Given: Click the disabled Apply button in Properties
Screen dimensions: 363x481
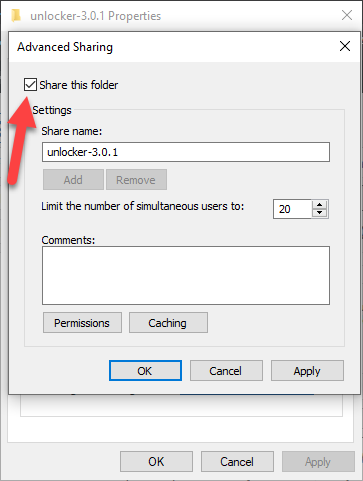Looking at the screenshot, I should (x=318, y=462).
